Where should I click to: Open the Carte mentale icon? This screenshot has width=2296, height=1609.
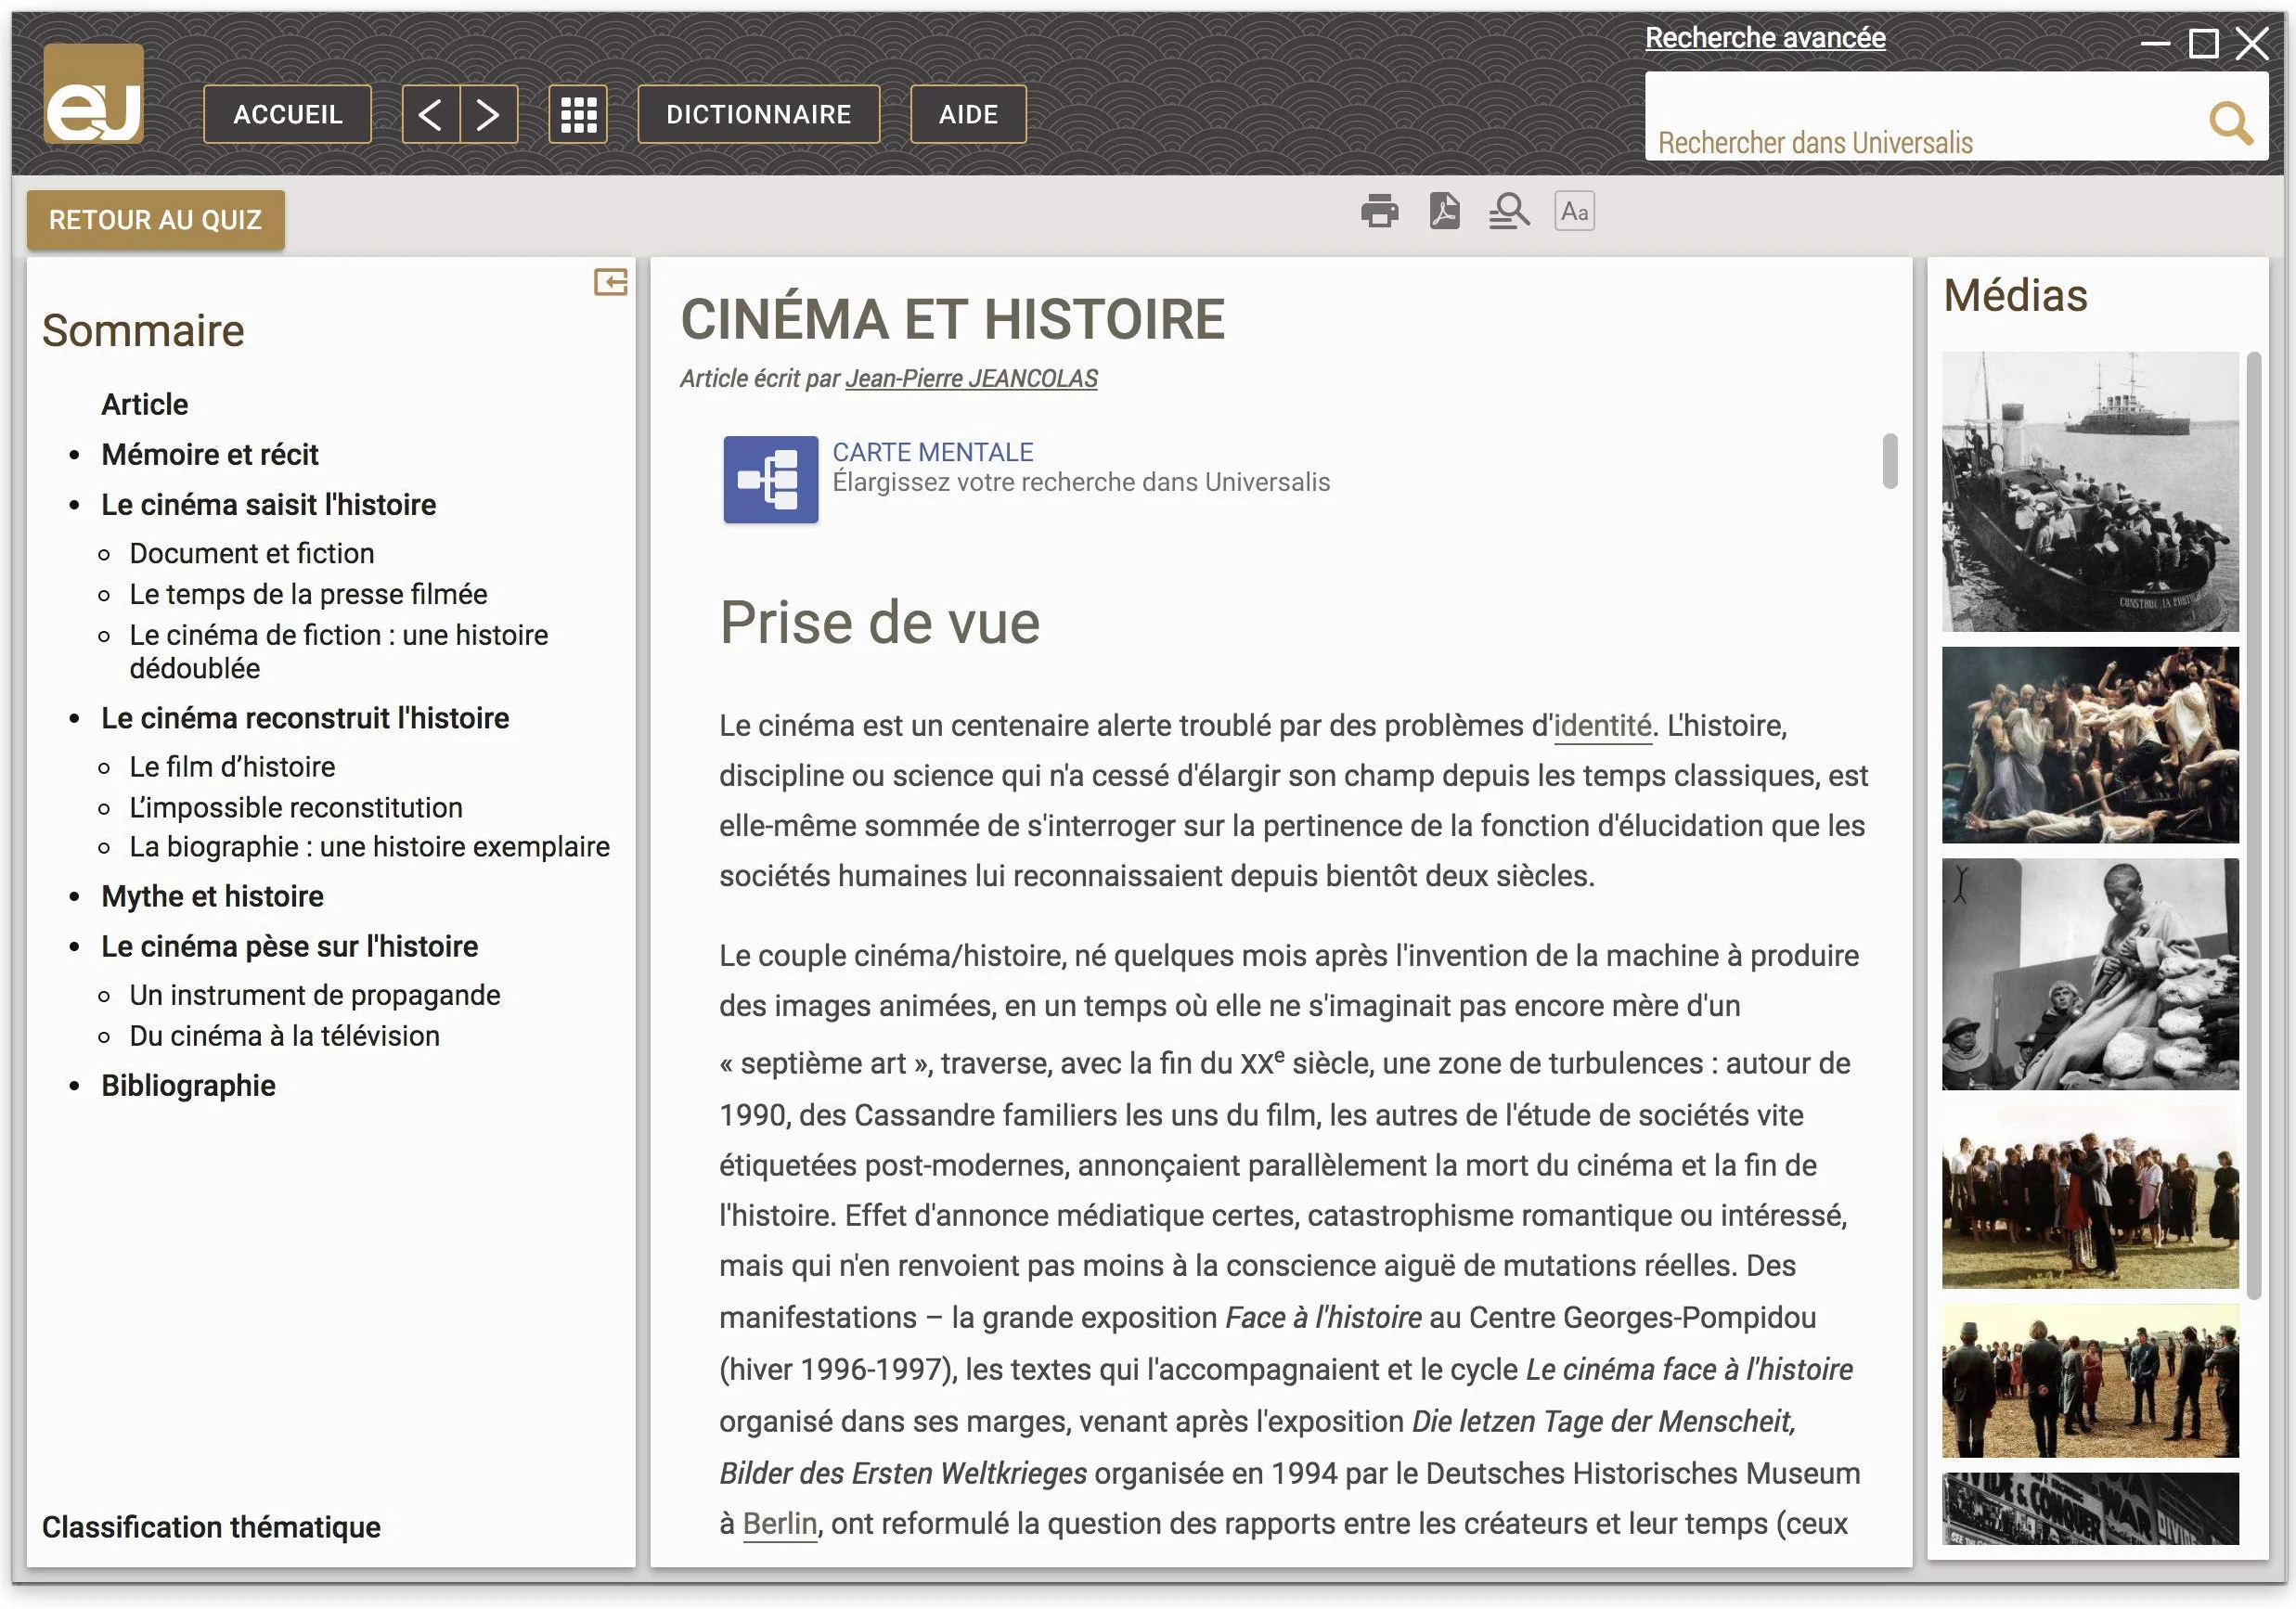[771, 479]
